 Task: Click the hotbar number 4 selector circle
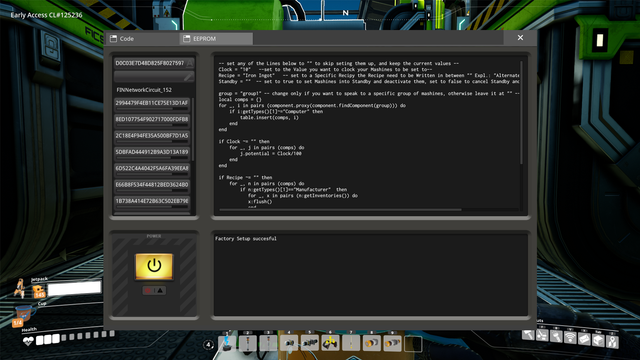[208, 345]
